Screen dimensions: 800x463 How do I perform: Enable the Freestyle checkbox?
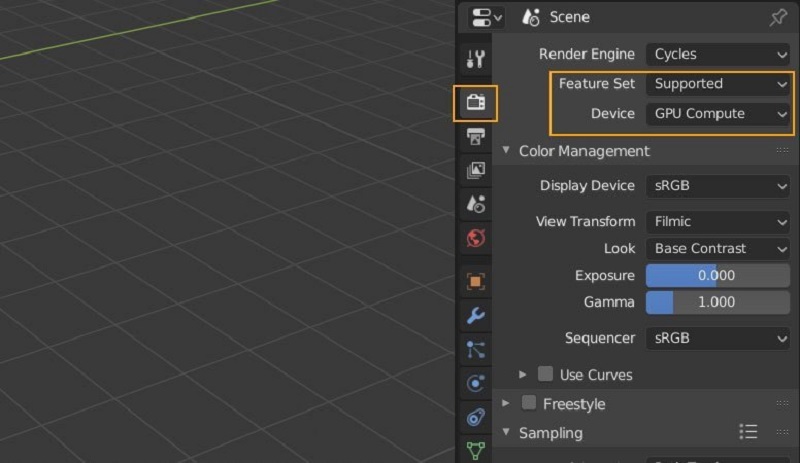(529, 404)
